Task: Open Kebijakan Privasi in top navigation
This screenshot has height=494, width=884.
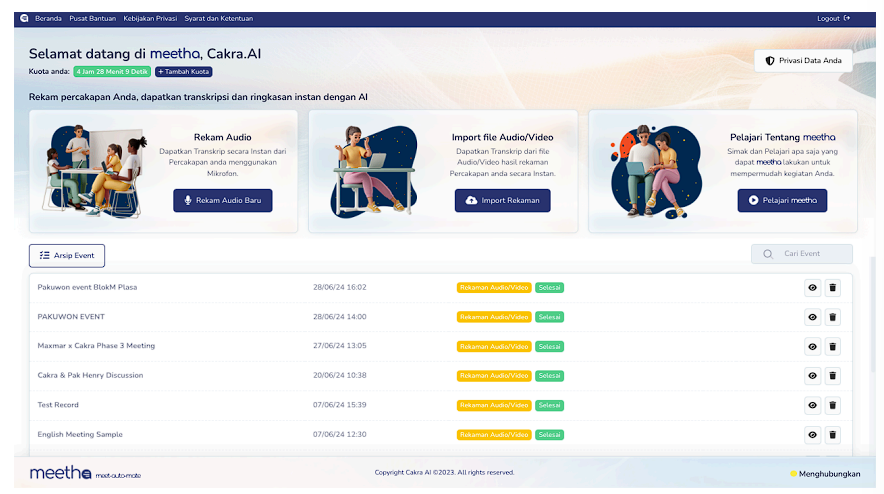Action: coord(150,19)
